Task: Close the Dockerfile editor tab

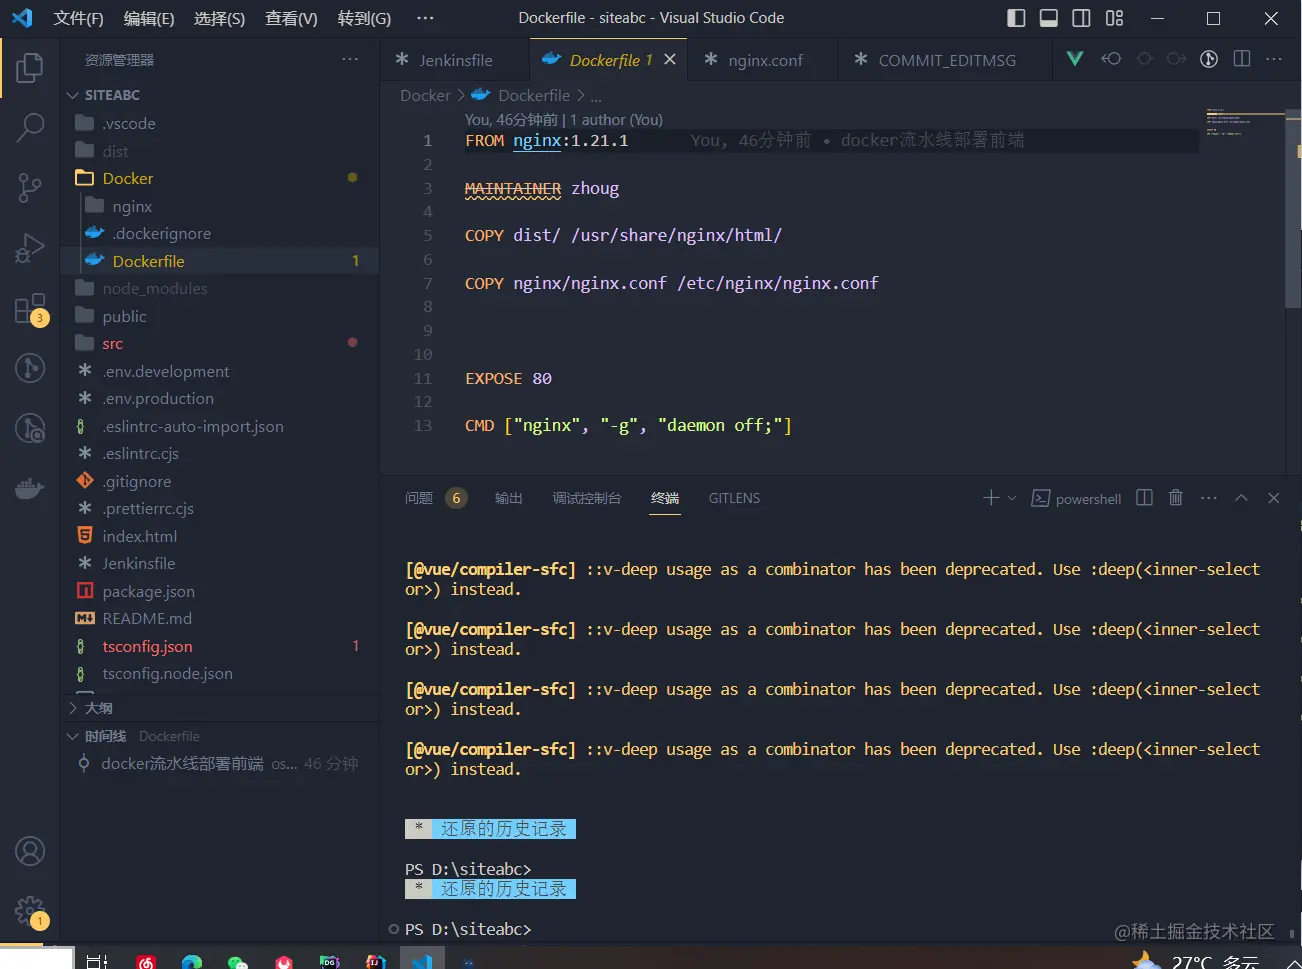Action: pyautogui.click(x=670, y=60)
